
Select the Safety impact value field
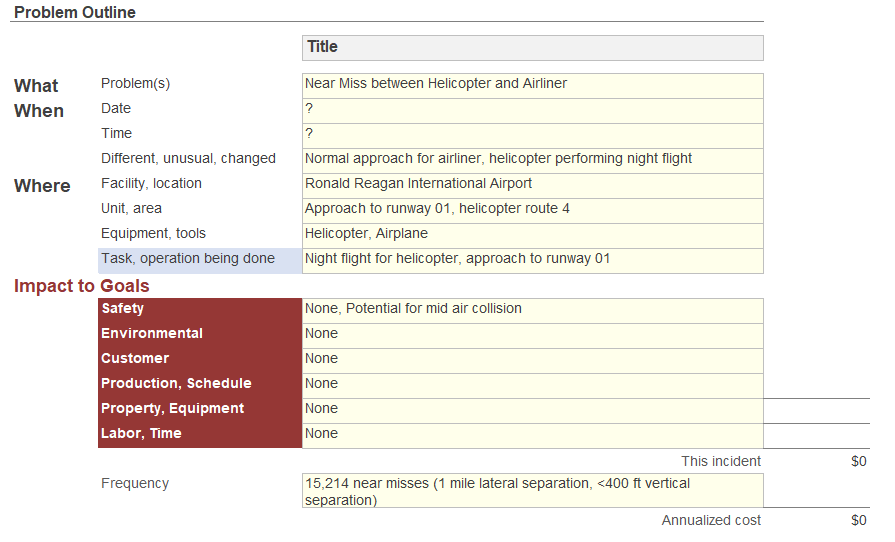[532, 310]
